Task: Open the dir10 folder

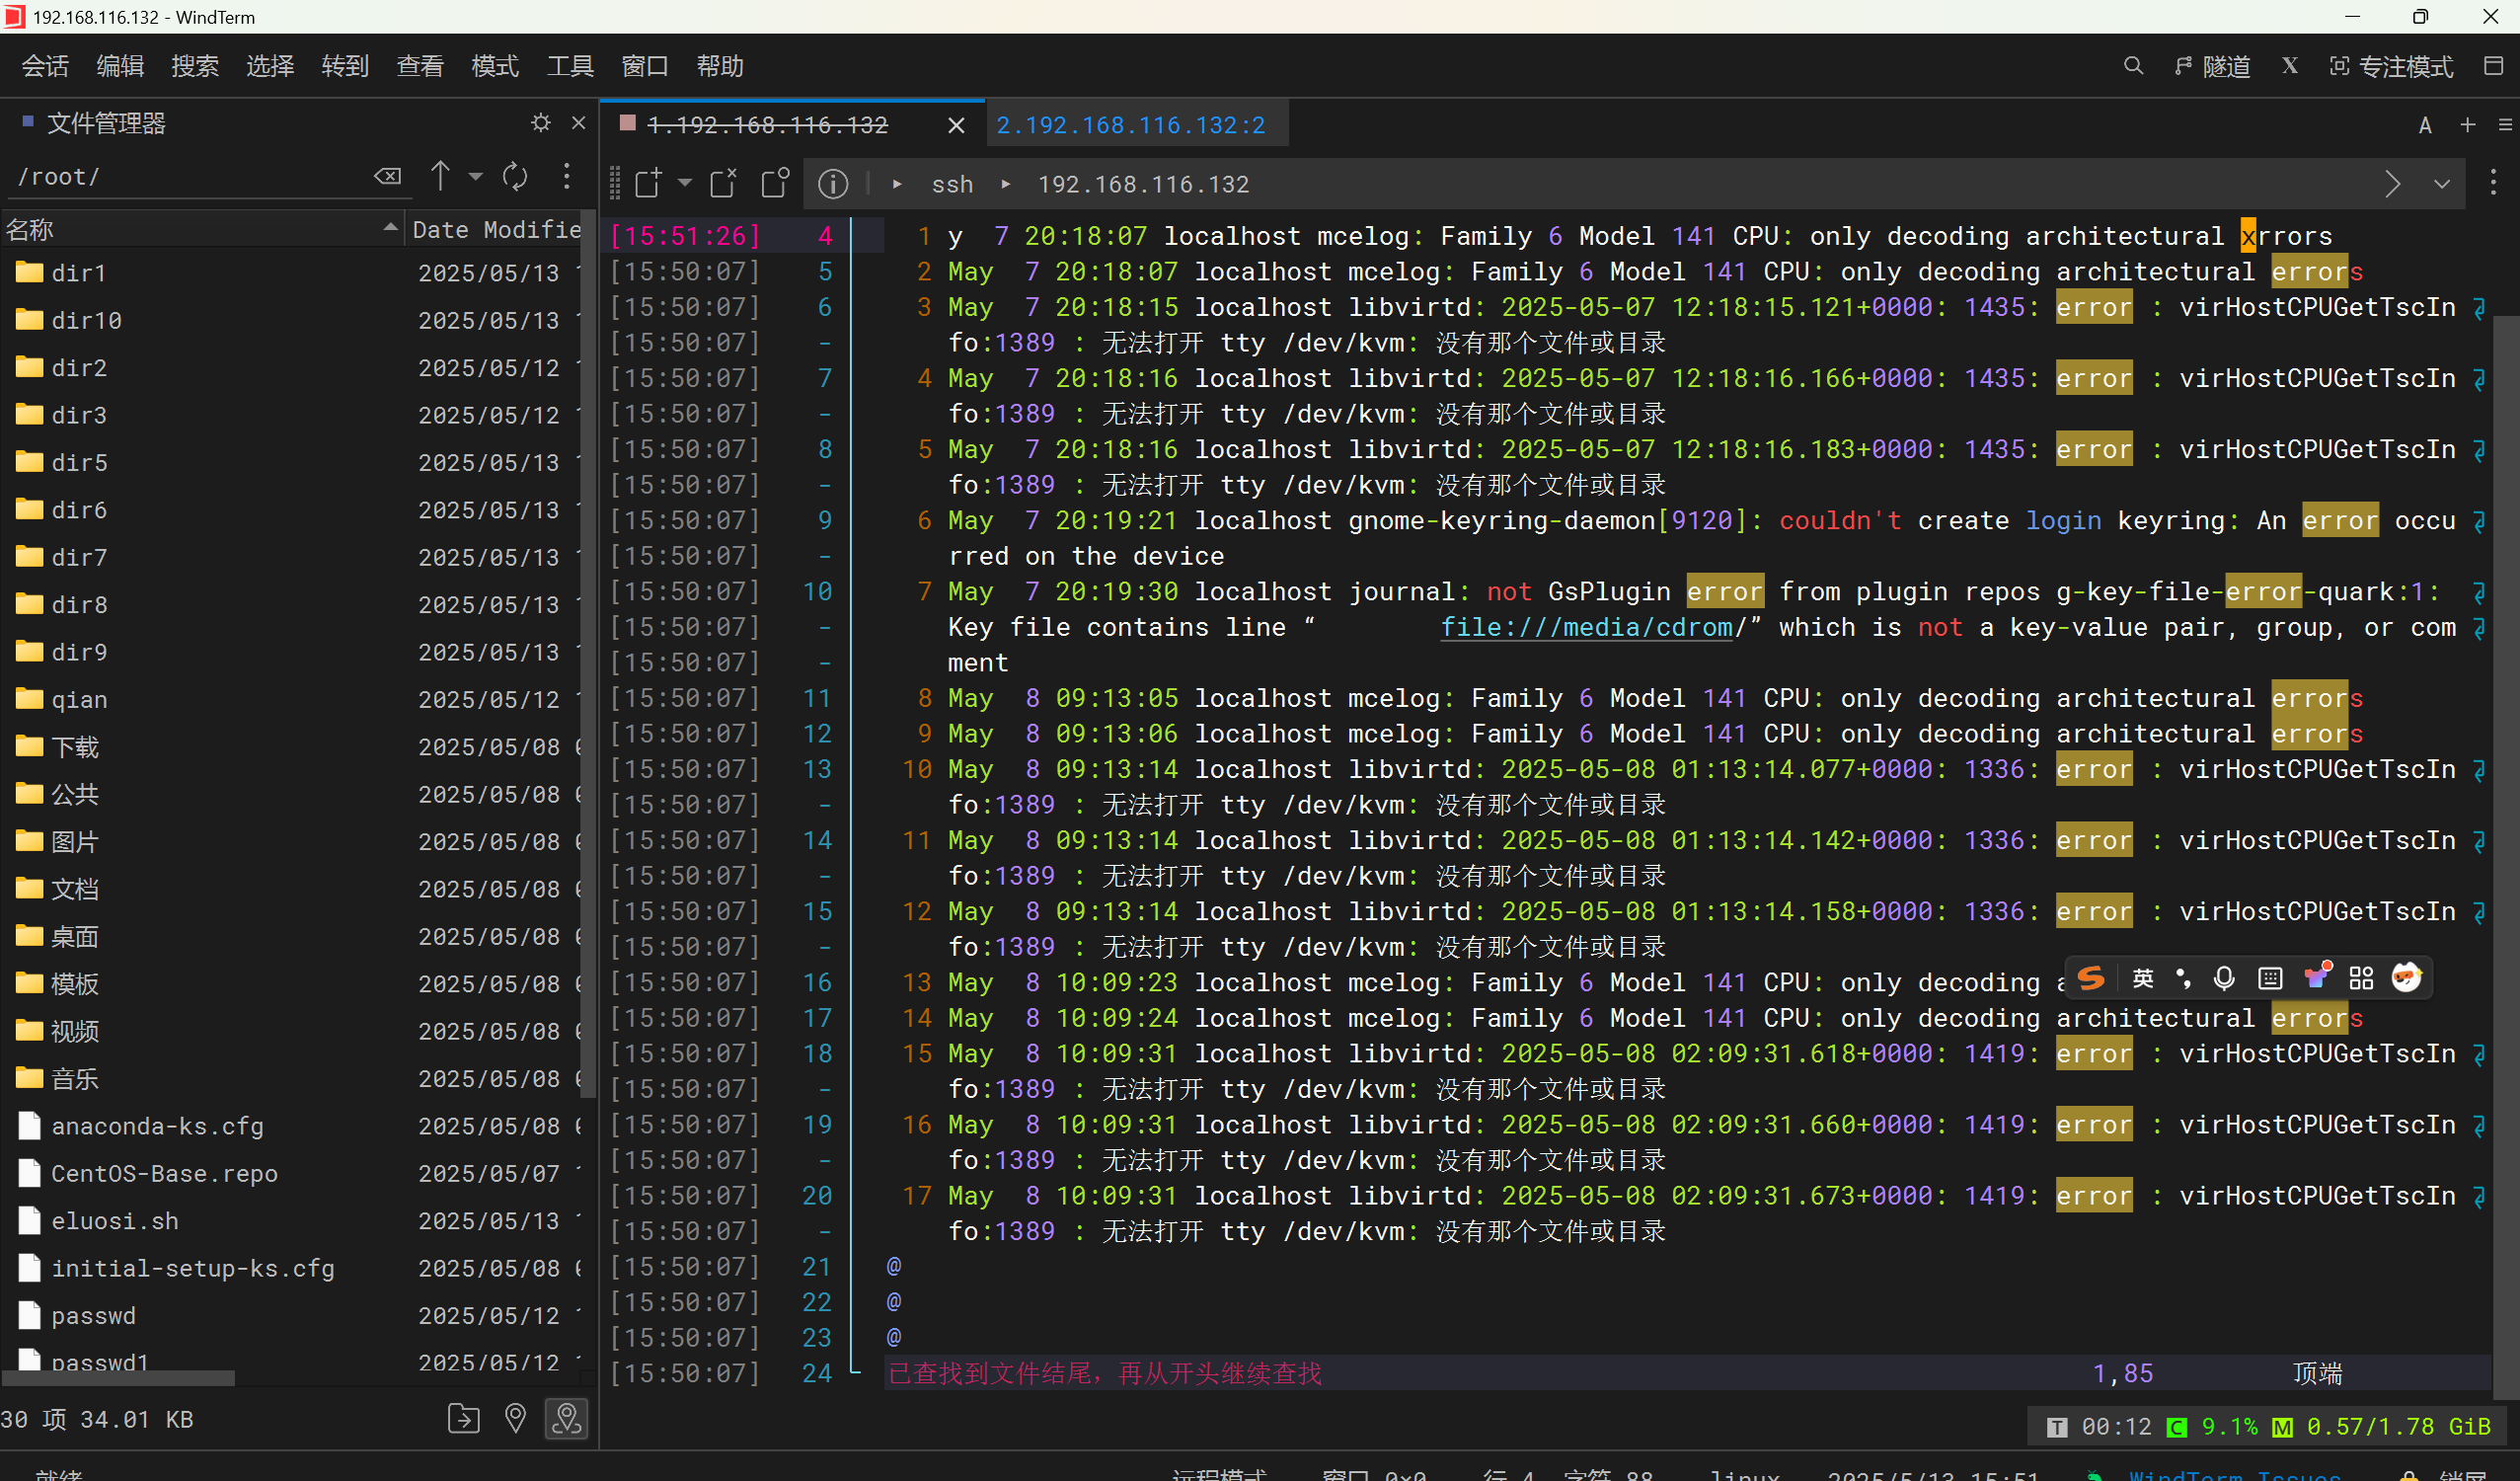Action: [86, 320]
